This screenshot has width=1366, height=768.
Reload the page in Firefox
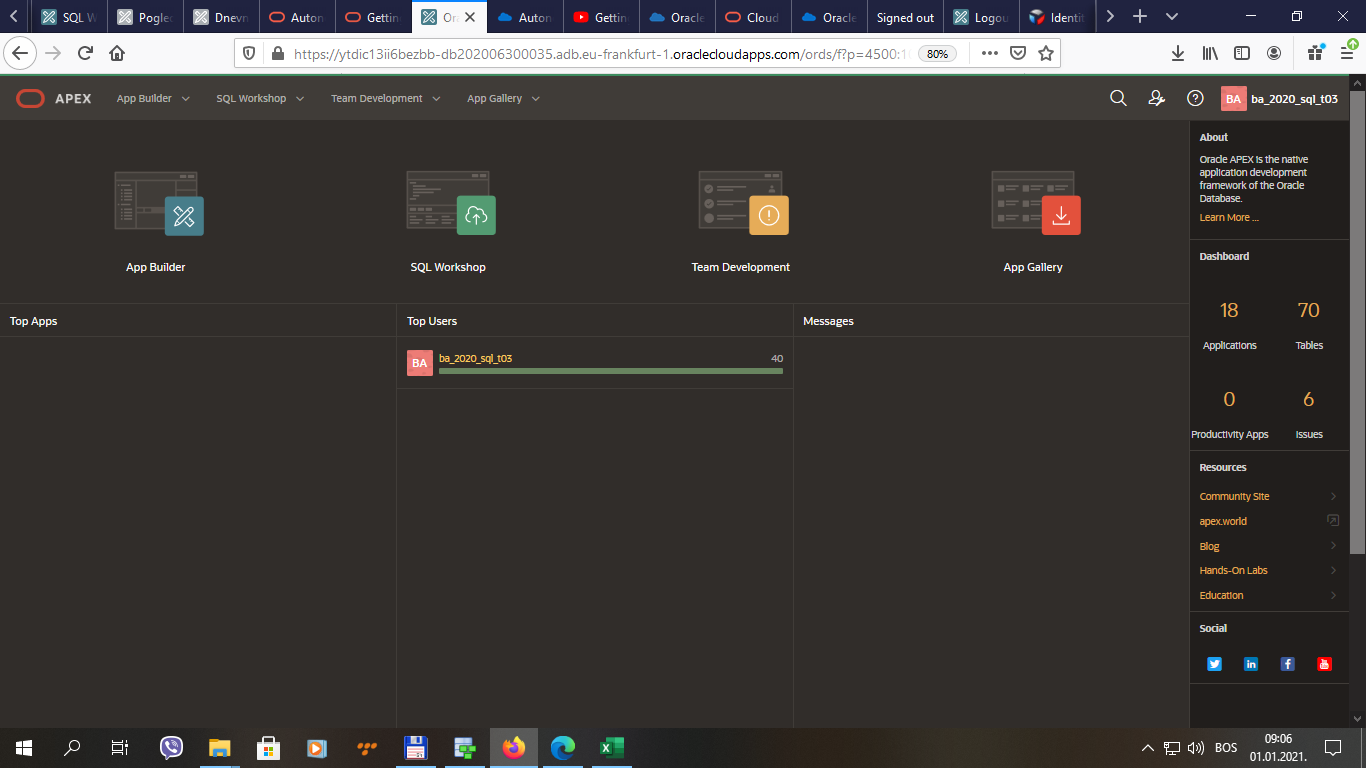click(x=86, y=53)
